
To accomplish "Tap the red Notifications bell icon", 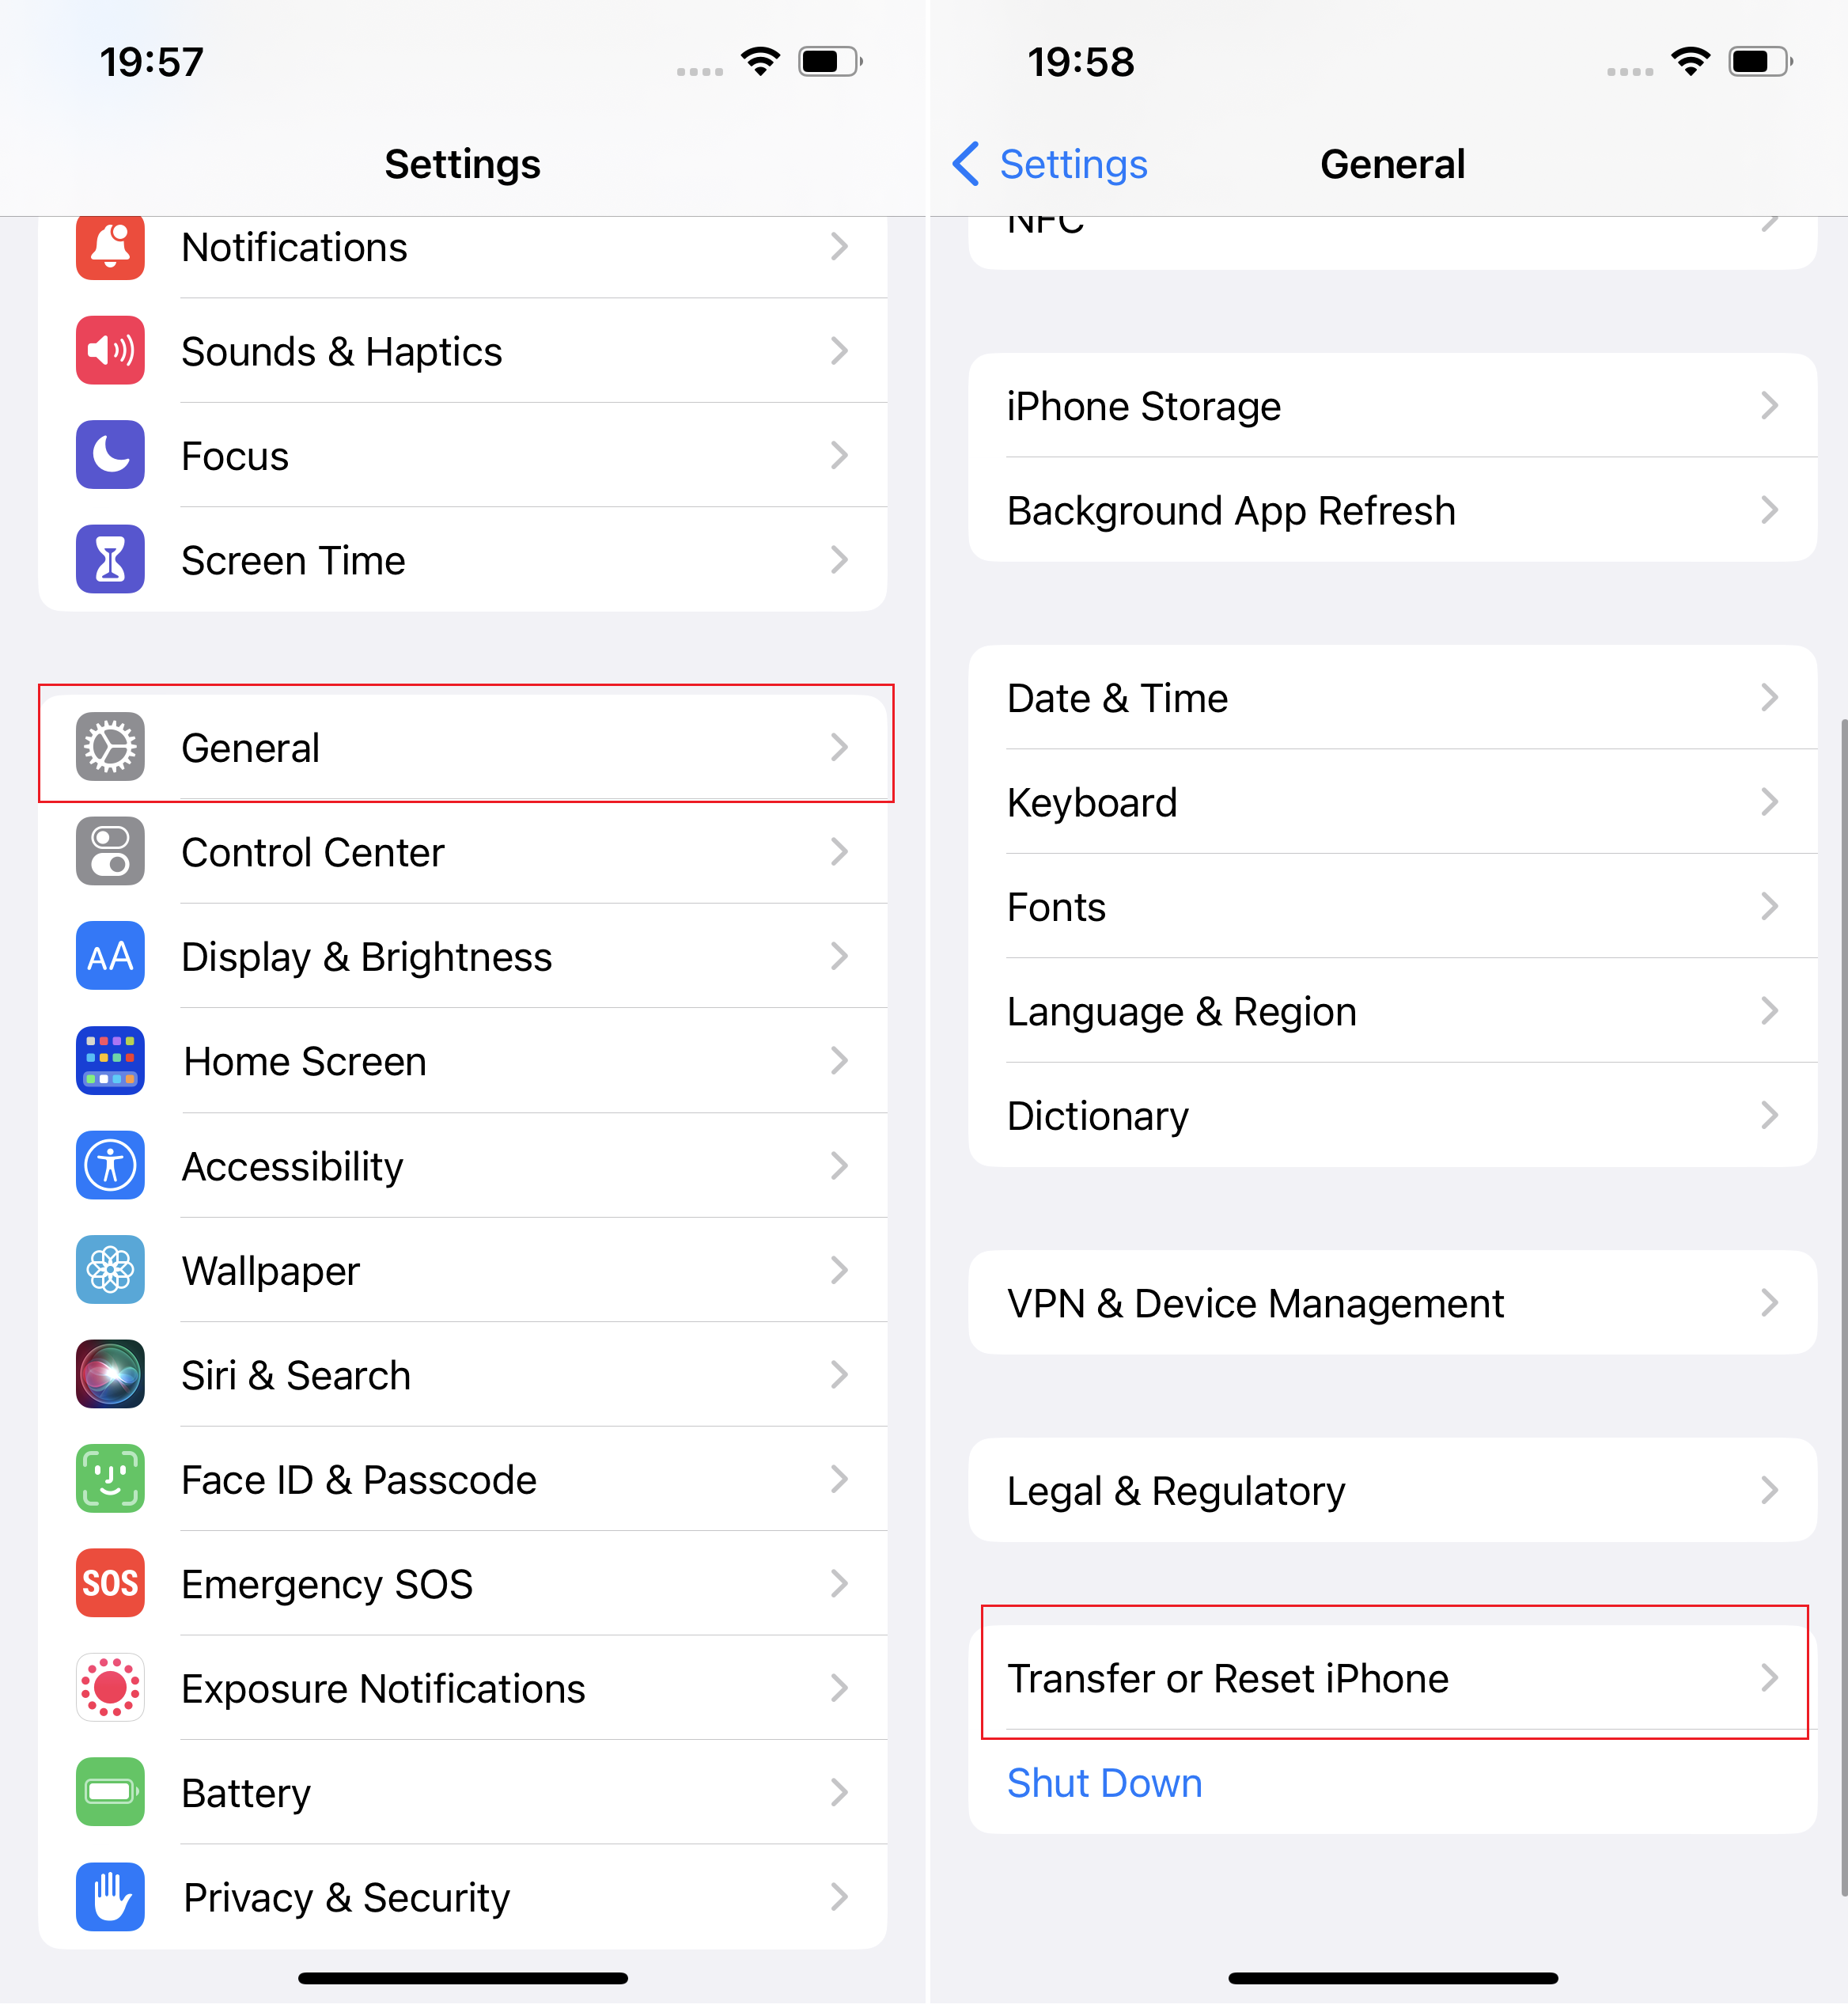I will [110, 247].
